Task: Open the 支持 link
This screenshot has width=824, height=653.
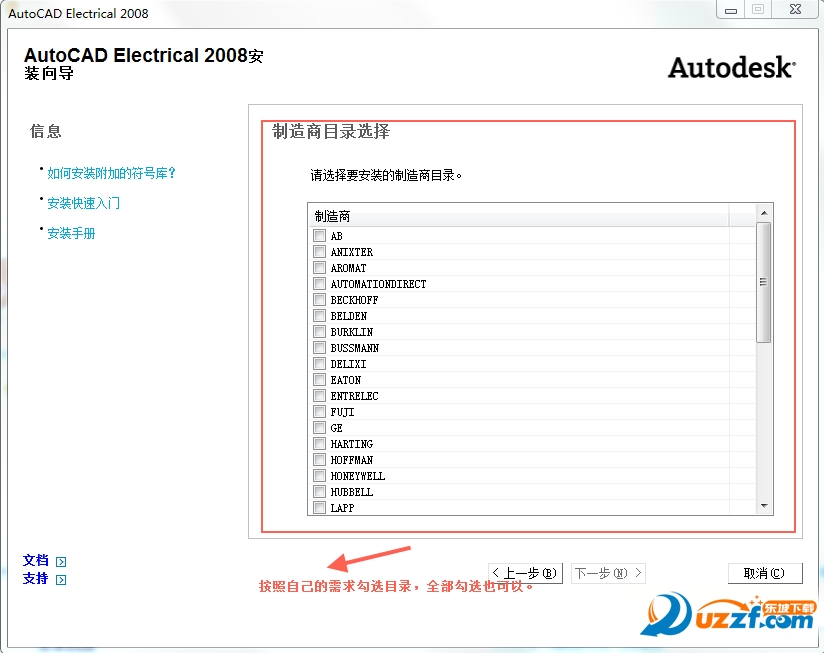Action: 36,578
